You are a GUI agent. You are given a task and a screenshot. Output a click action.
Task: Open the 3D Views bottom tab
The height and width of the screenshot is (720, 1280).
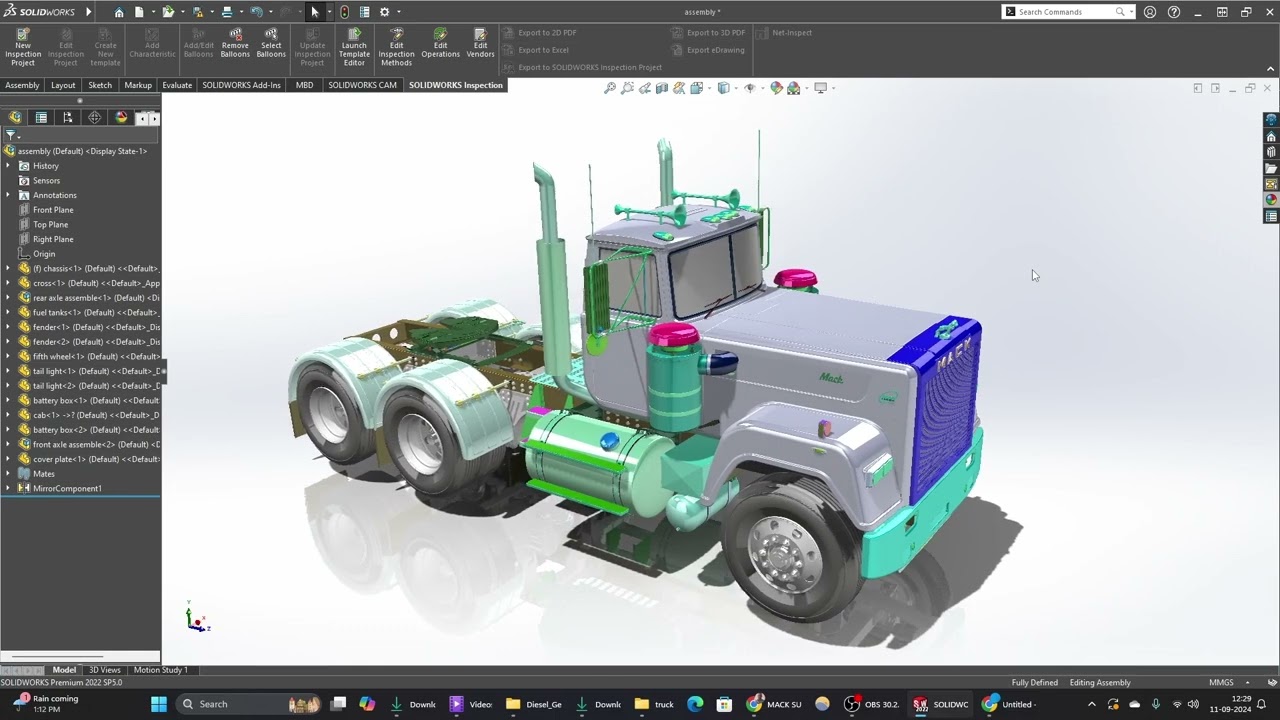point(104,670)
